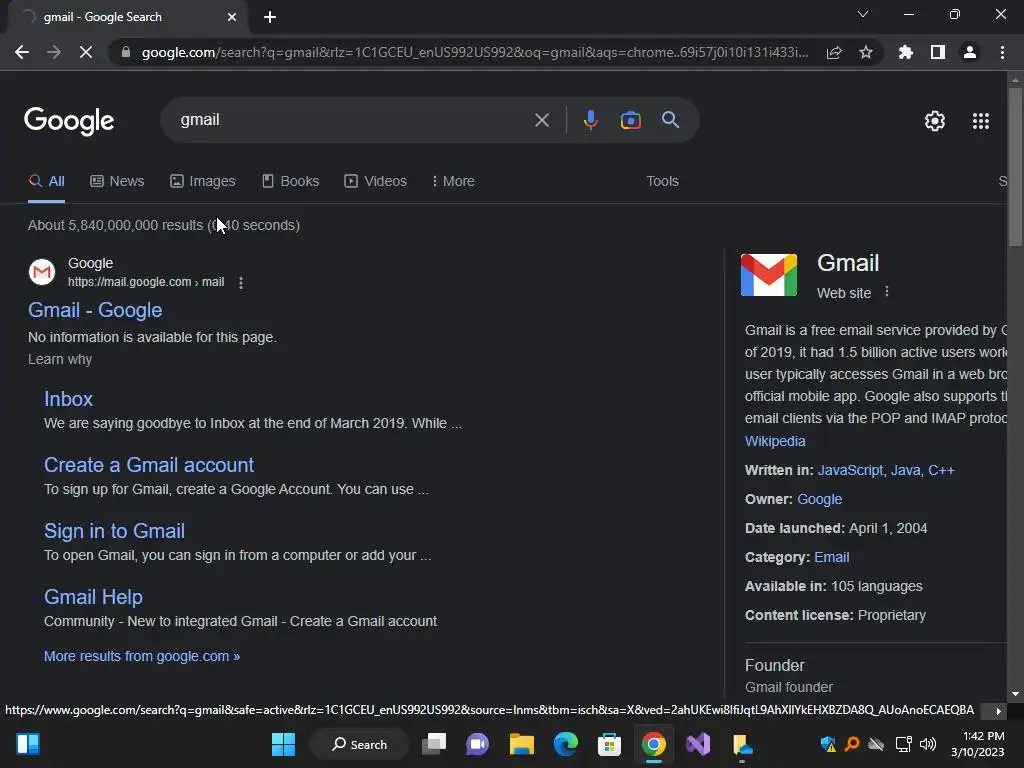Click More results from google.com
1024x768 pixels.
(x=142, y=656)
